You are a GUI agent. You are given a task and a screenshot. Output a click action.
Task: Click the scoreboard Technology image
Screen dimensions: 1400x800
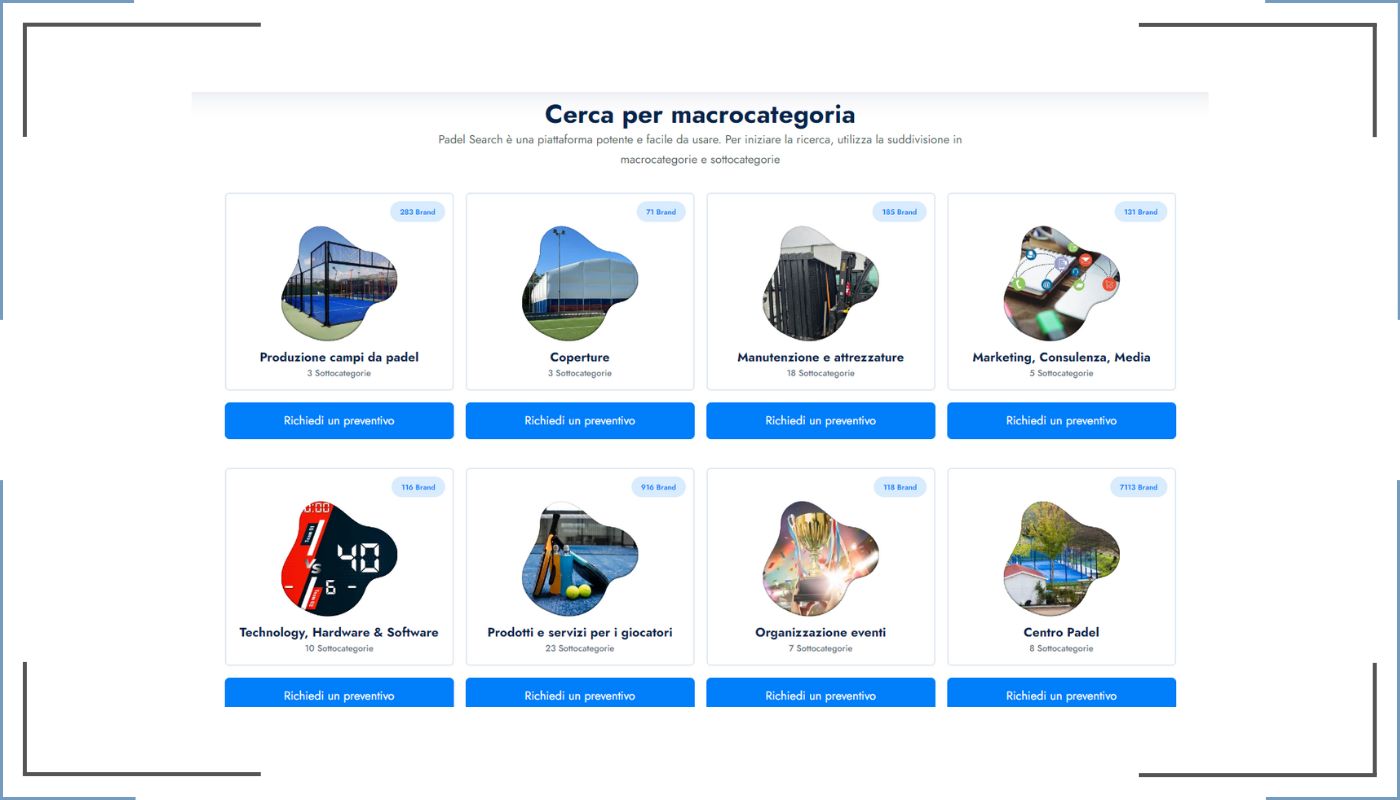tap(339, 559)
